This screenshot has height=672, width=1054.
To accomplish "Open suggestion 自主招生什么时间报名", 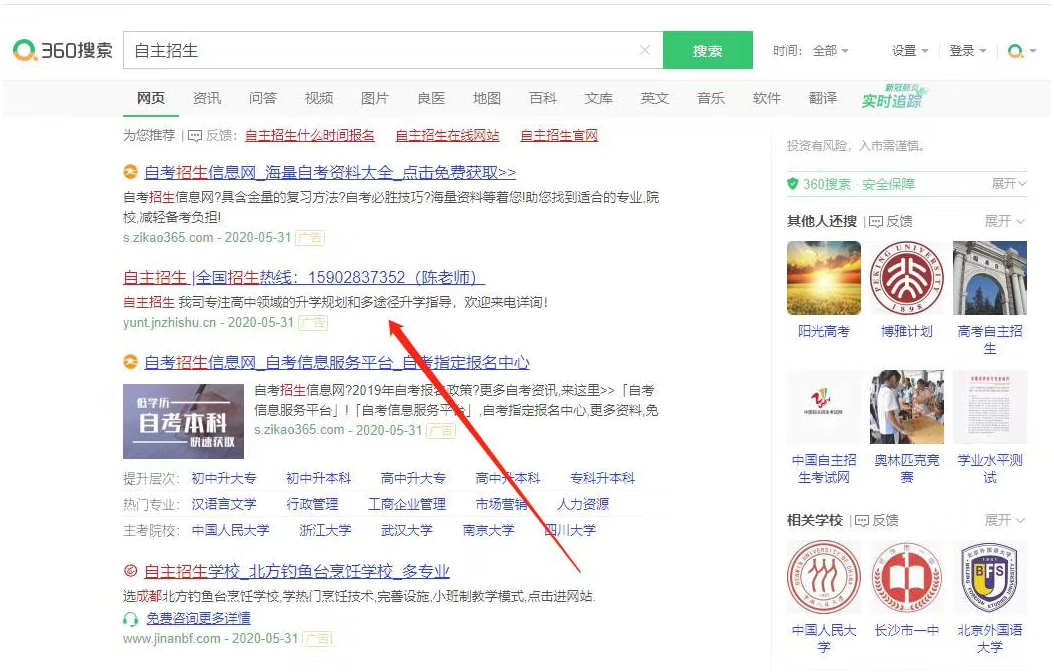I will tap(310, 135).
